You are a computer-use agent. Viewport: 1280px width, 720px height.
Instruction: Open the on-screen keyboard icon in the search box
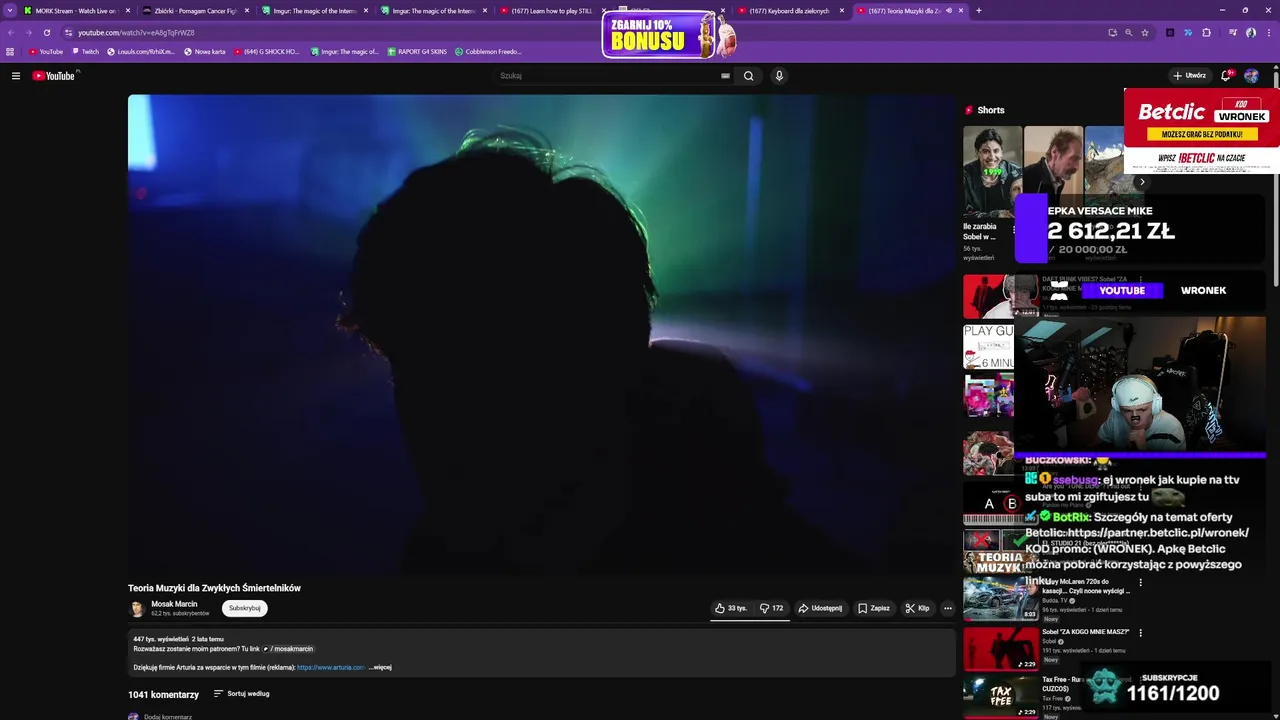(725, 76)
